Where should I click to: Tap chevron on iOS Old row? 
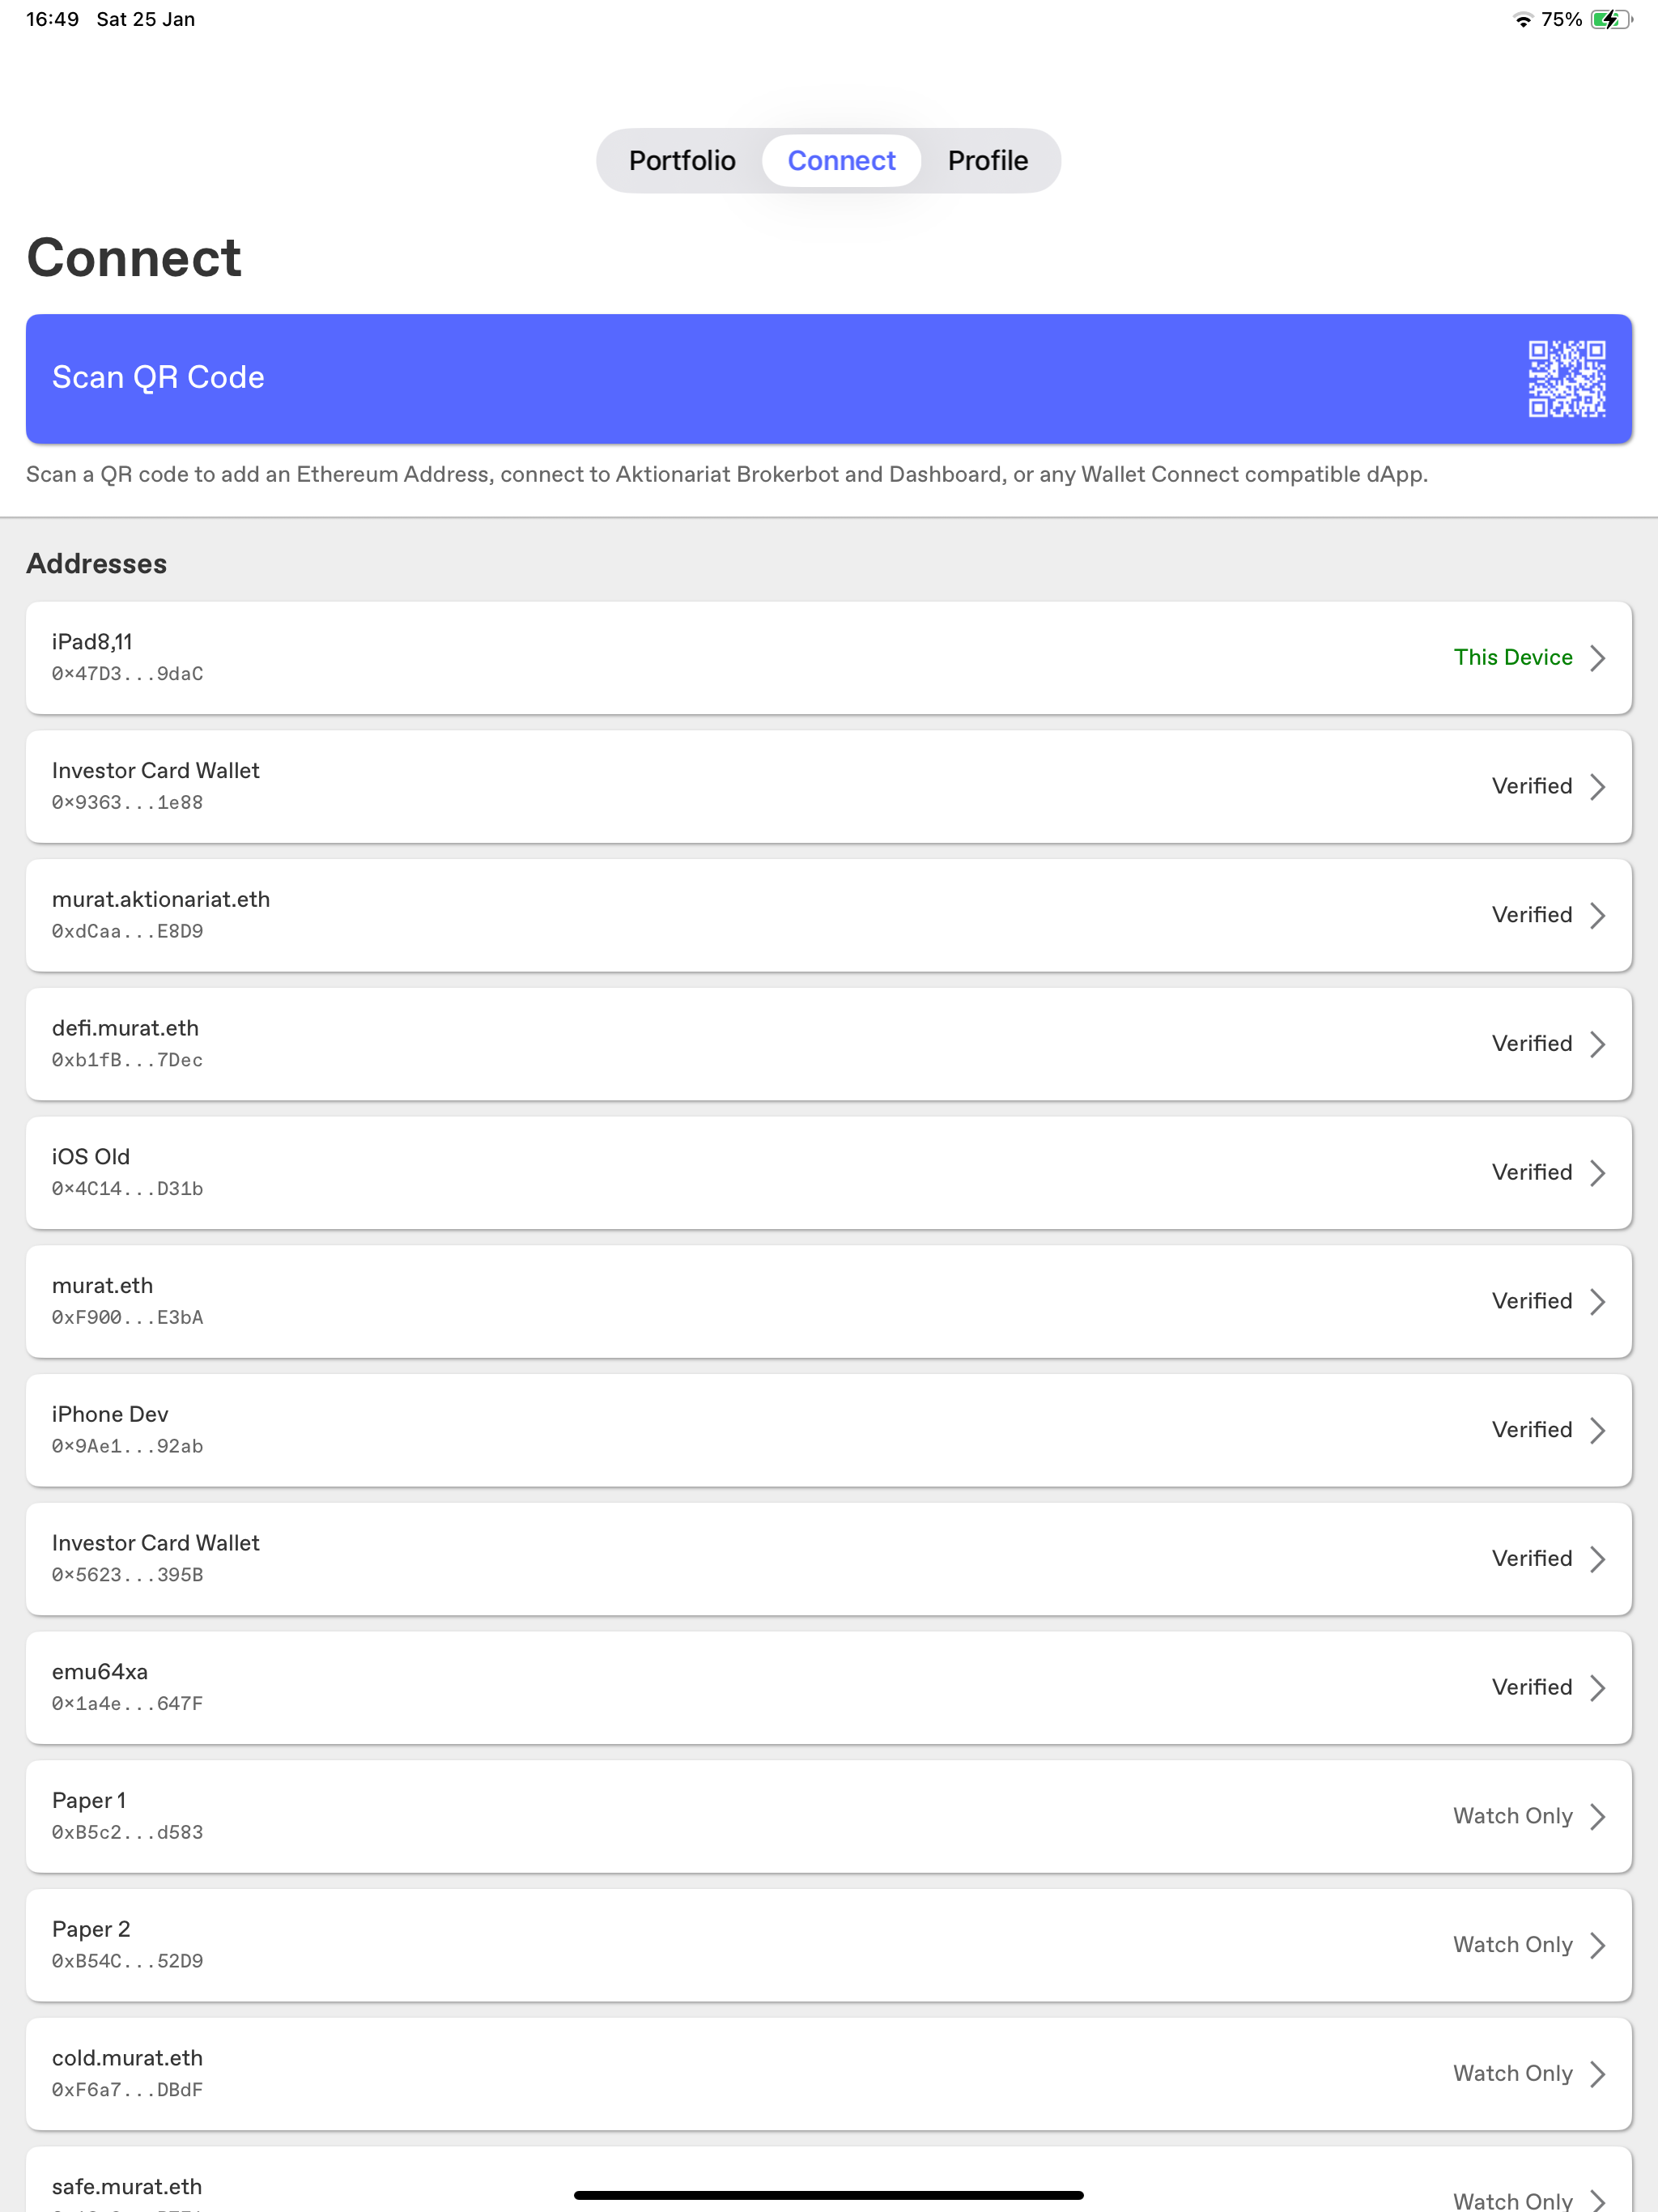tap(1597, 1173)
